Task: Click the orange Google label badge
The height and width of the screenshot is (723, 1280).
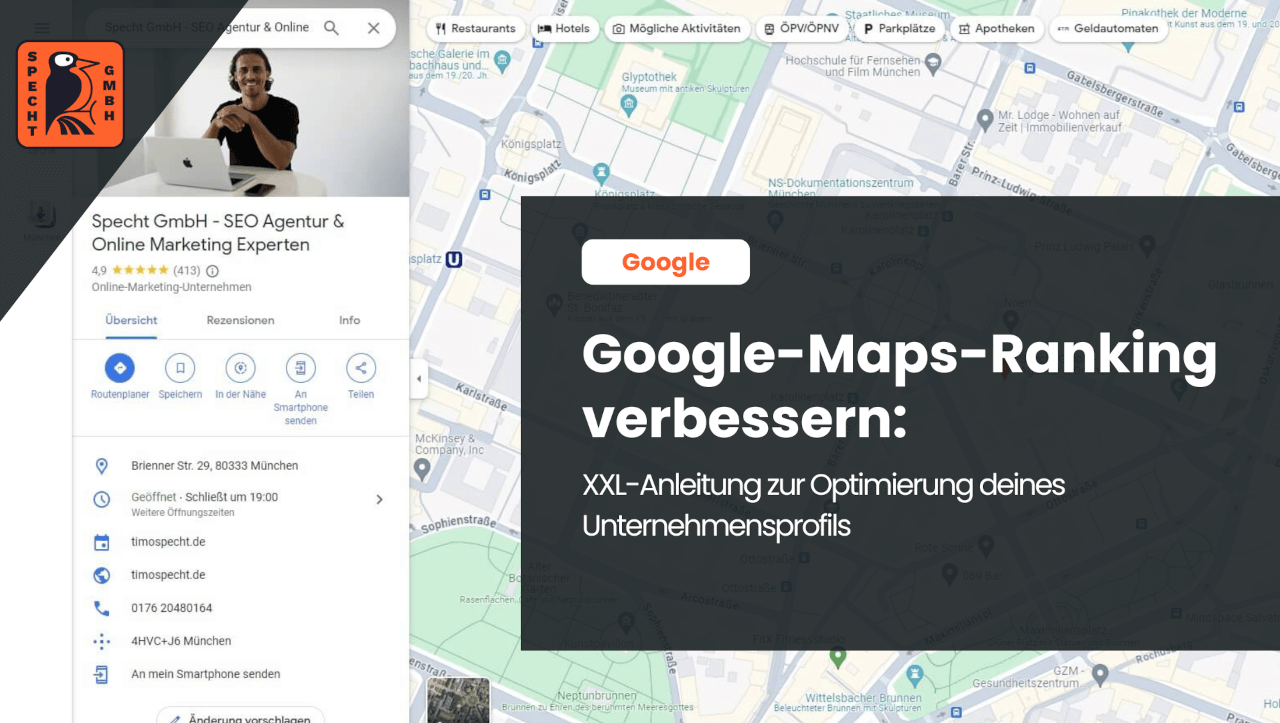Action: (665, 262)
